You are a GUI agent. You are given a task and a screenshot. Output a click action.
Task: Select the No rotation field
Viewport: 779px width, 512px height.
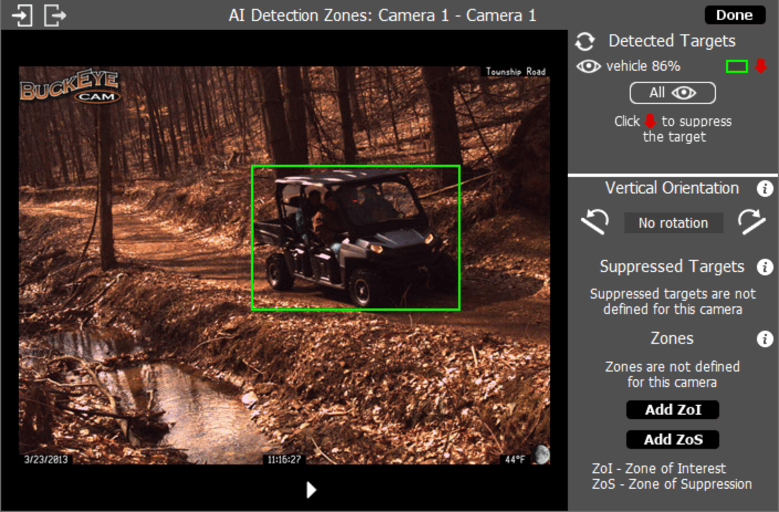pos(673,223)
